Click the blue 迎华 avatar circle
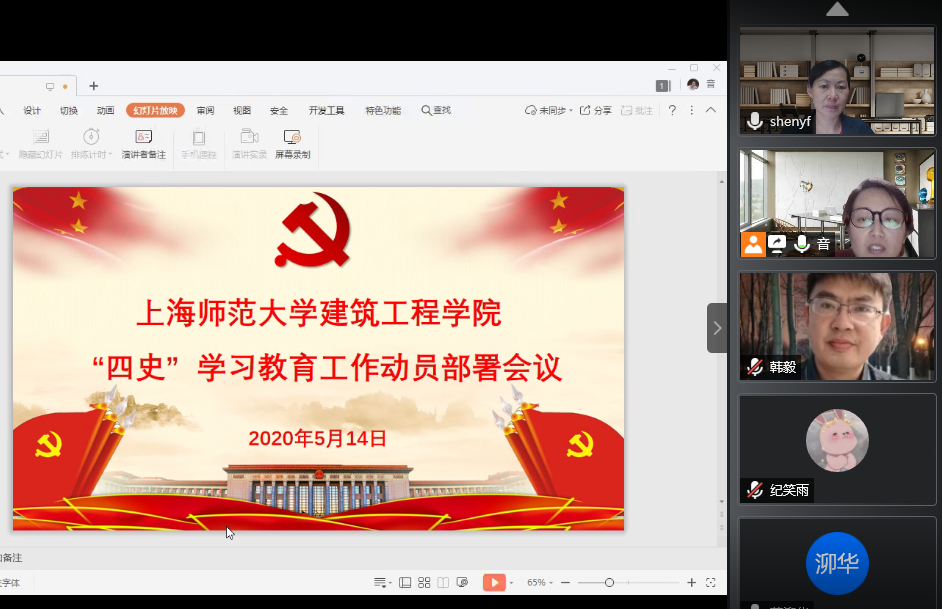Image resolution: width=942 pixels, height=609 pixels. click(x=837, y=563)
